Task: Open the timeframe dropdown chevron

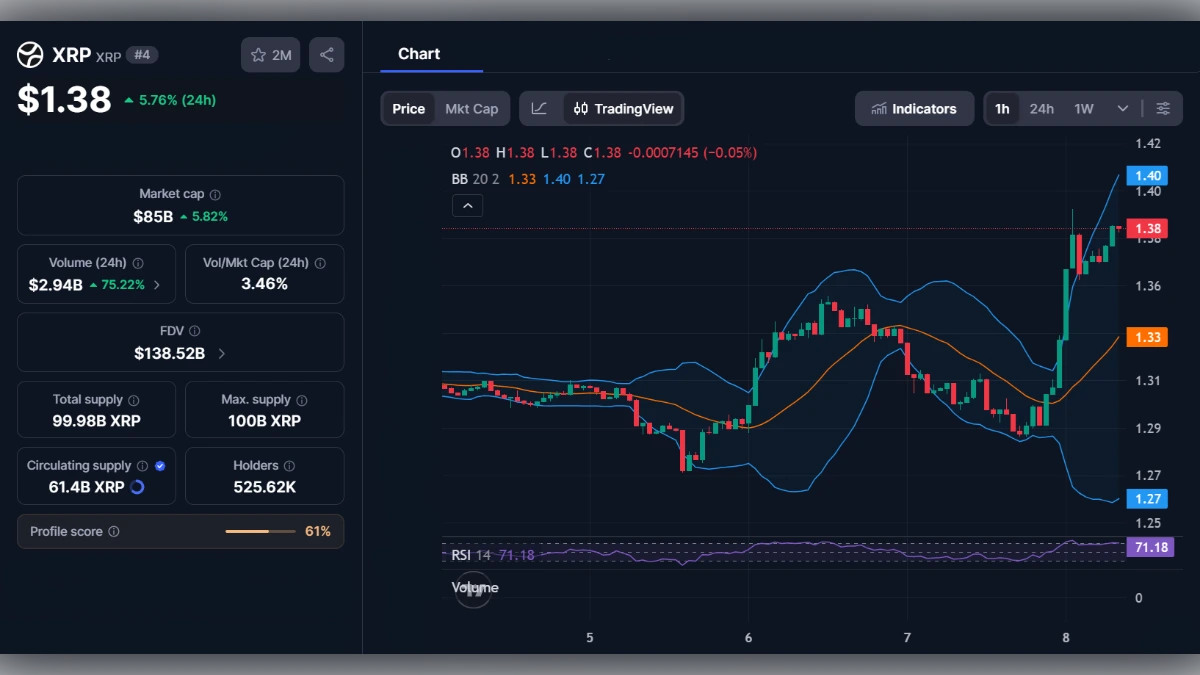Action: click(x=1122, y=108)
